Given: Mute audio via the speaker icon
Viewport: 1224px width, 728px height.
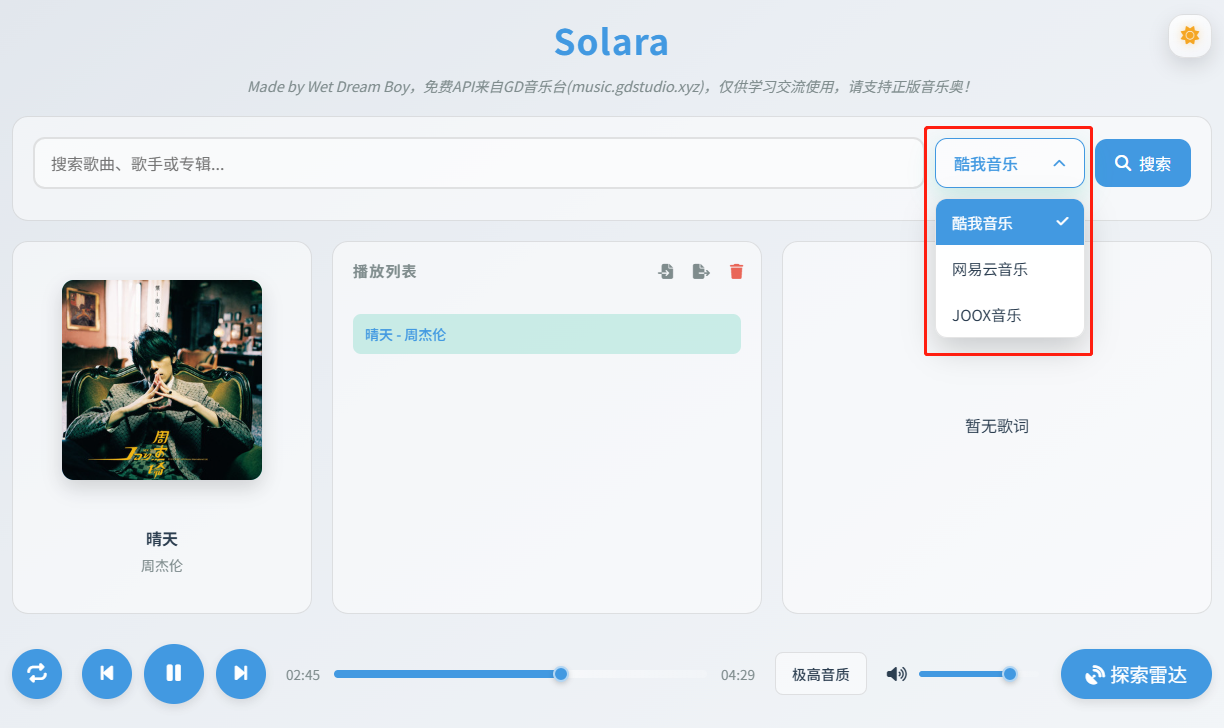Looking at the screenshot, I should [x=896, y=673].
